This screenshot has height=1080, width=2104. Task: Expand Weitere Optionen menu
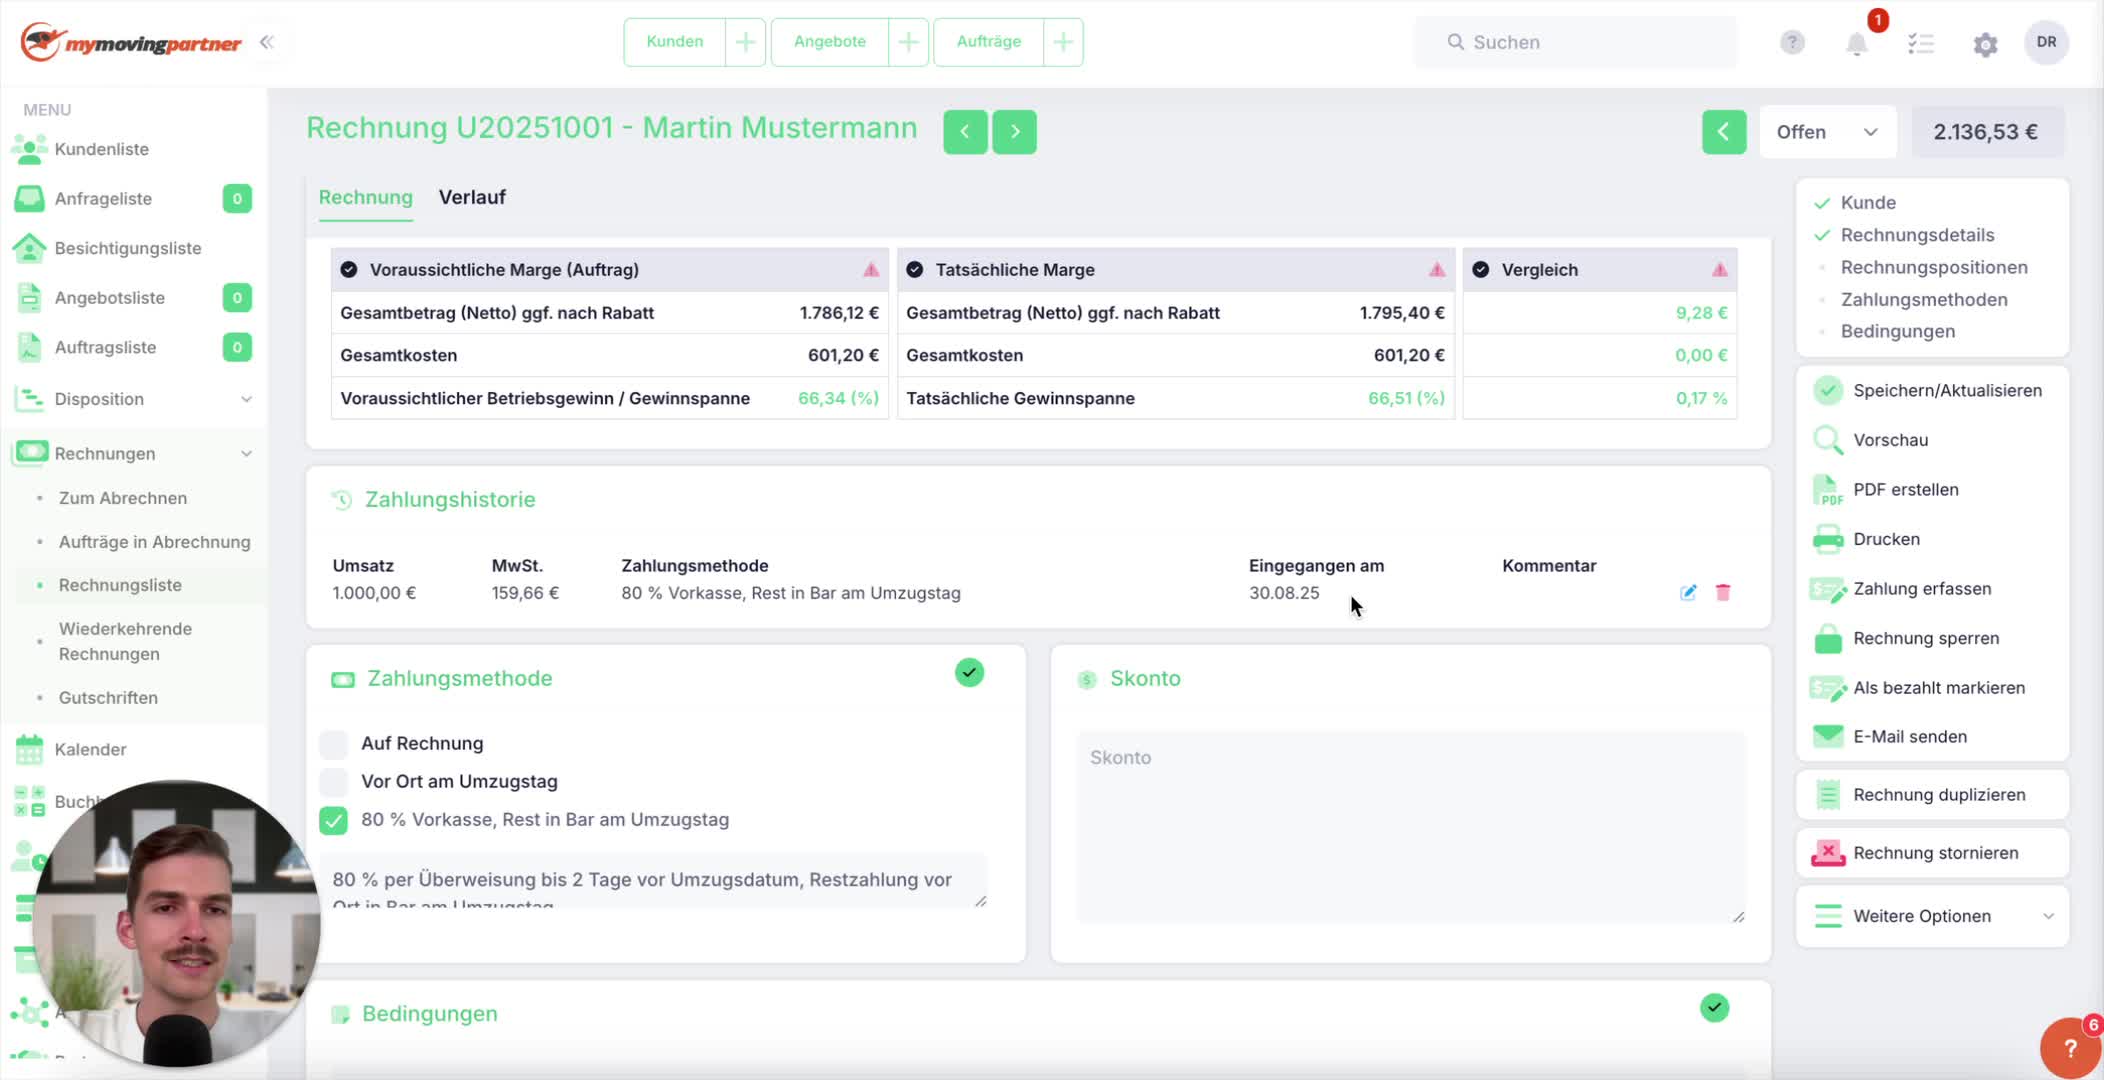(1932, 916)
